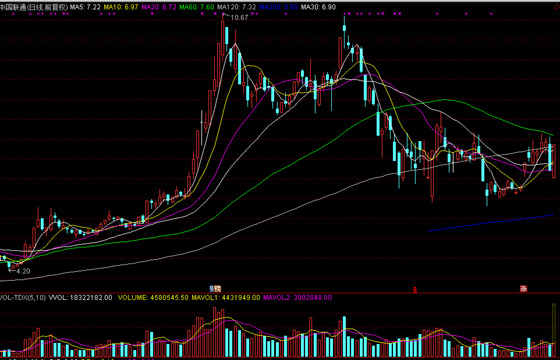The height and width of the screenshot is (360, 560).
Task: Select the blue MA250: 5.60 label
Action: pos(278,7)
